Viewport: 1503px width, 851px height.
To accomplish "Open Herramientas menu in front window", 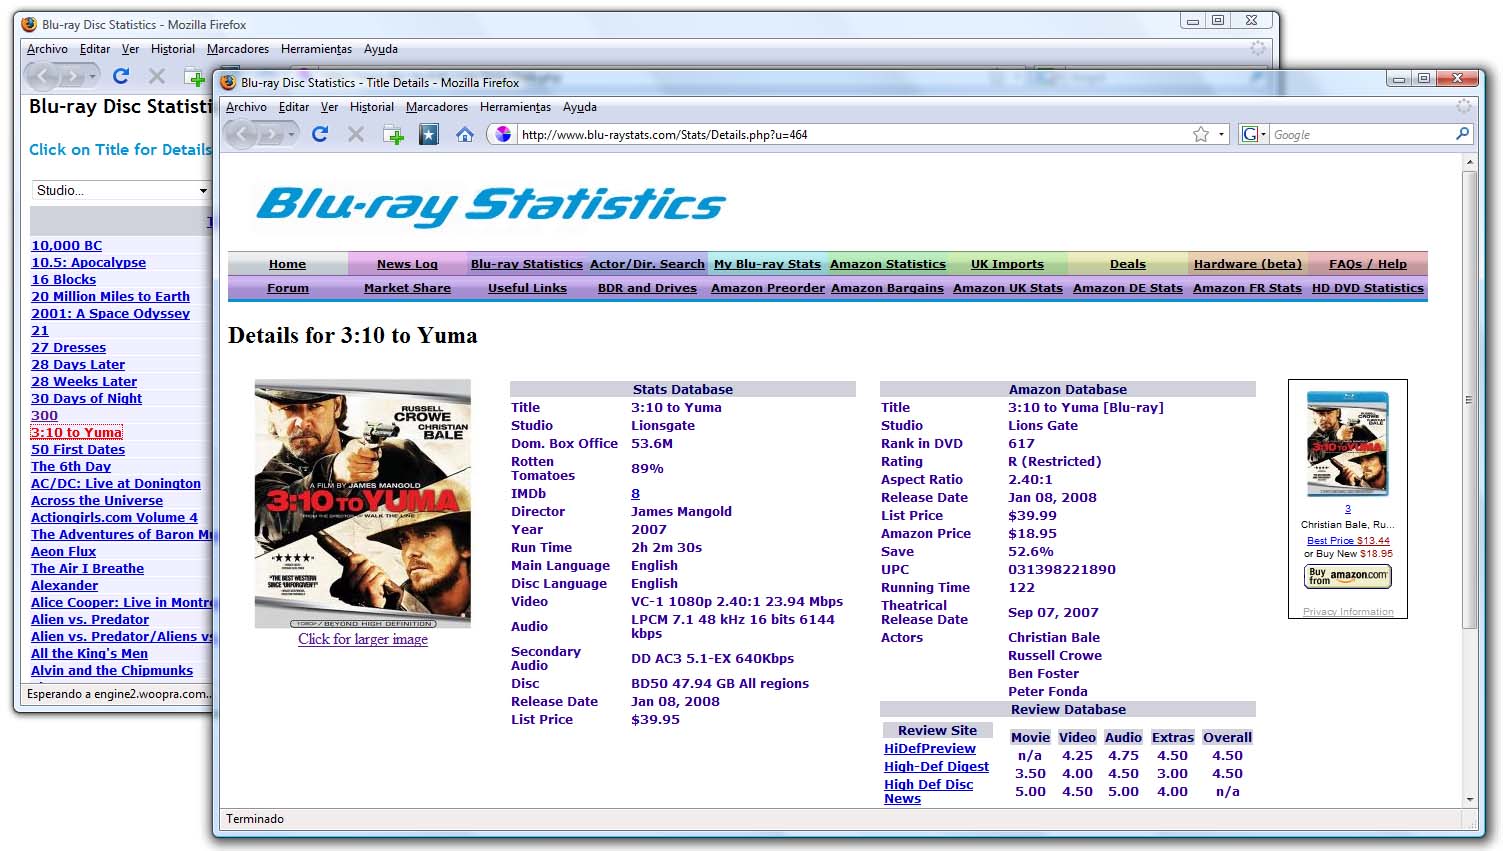I will (515, 107).
